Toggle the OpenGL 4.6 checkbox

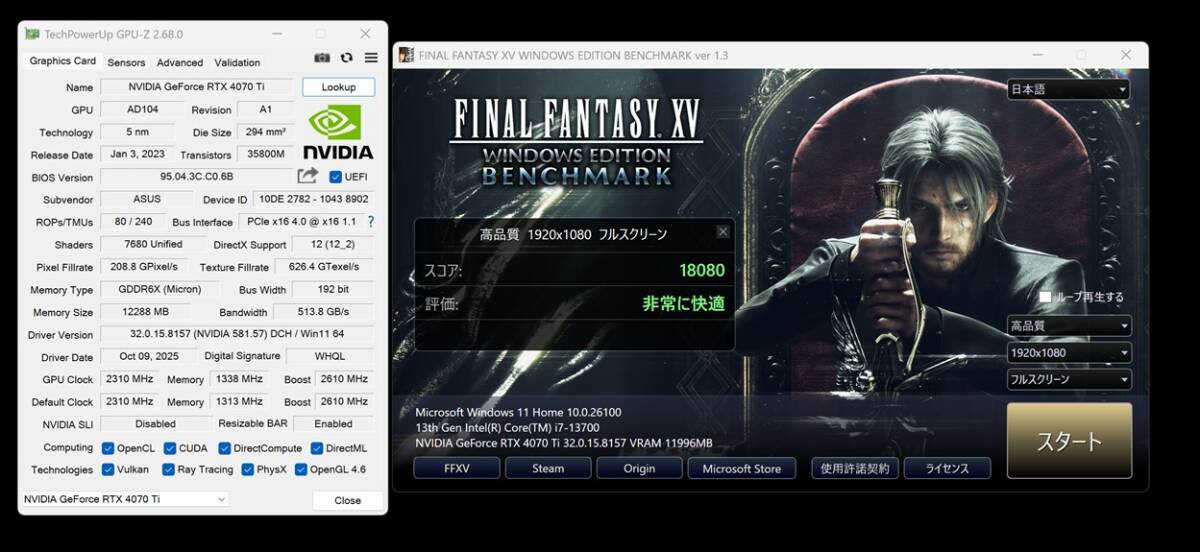(x=301, y=470)
